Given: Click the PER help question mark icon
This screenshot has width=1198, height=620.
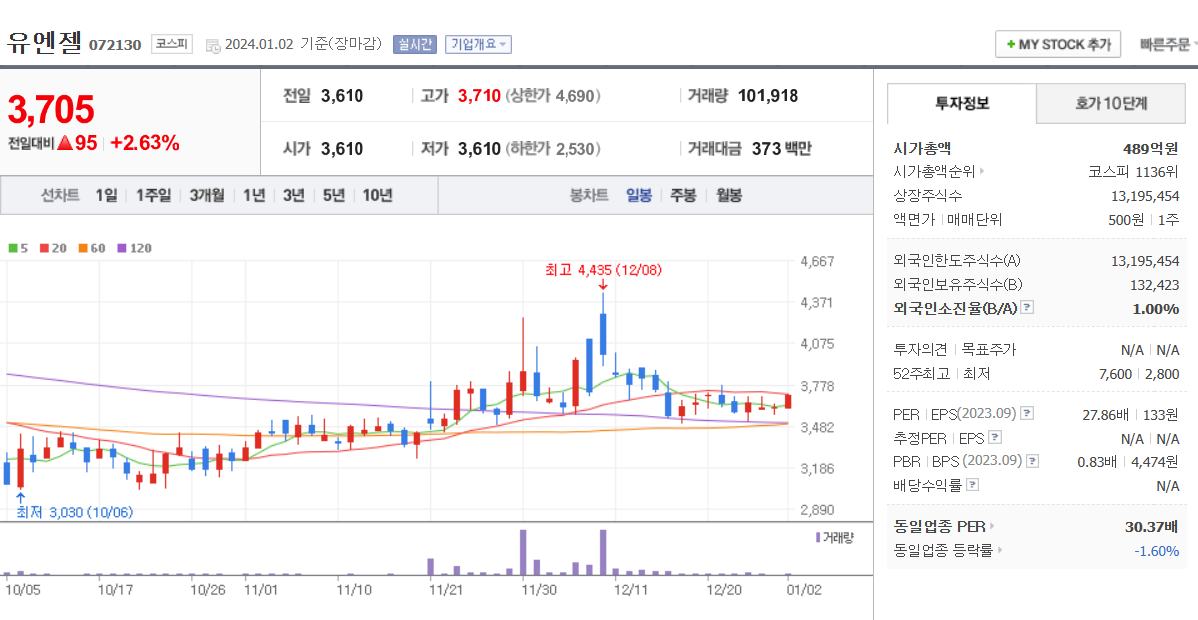Looking at the screenshot, I should (x=1027, y=414).
